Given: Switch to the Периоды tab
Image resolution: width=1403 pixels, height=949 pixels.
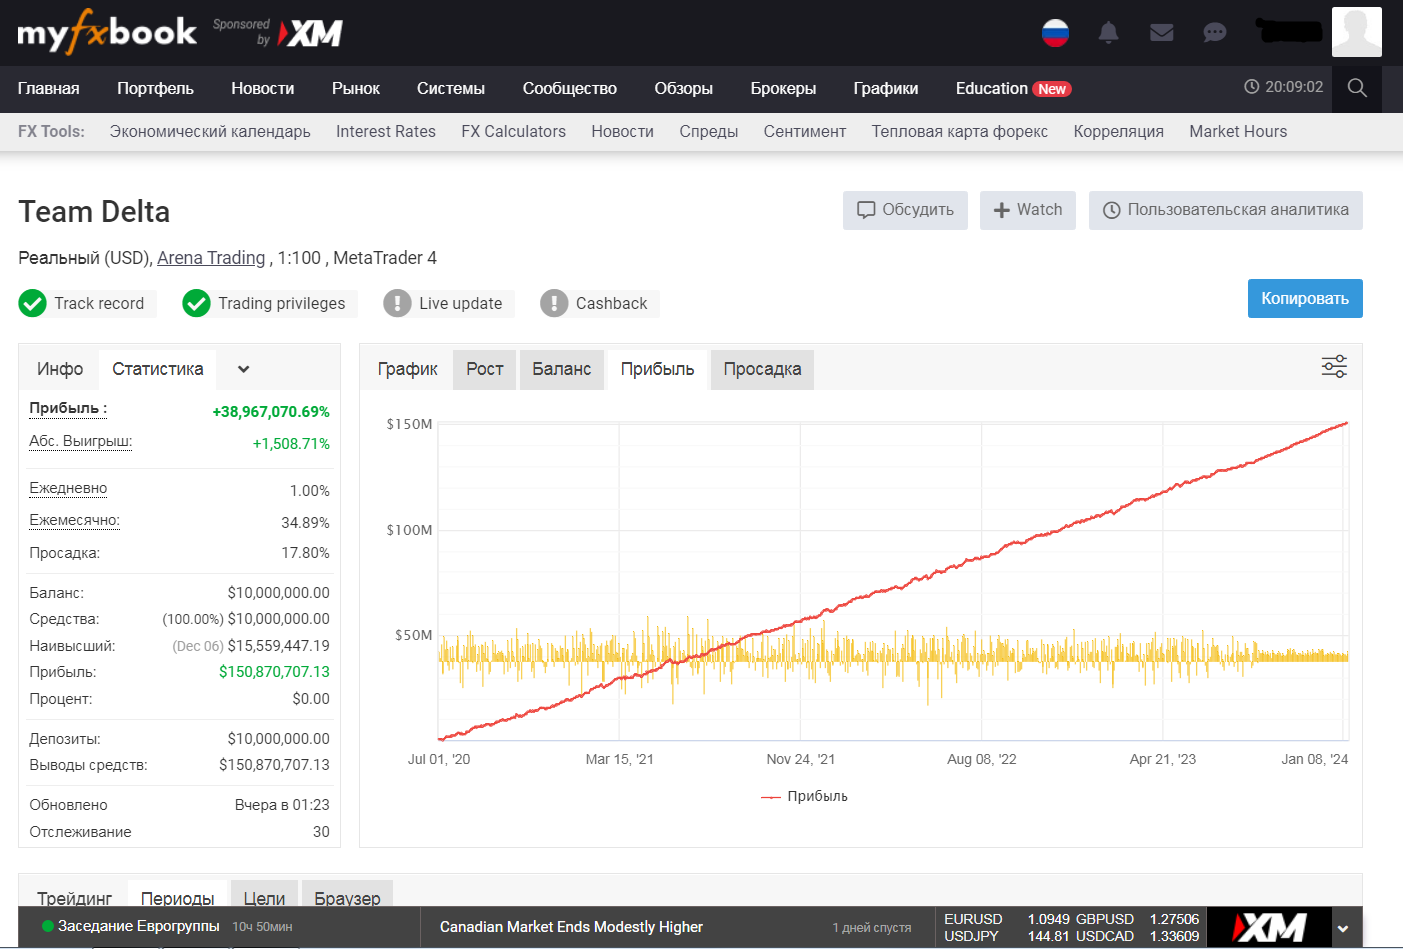Looking at the screenshot, I should (x=178, y=896).
